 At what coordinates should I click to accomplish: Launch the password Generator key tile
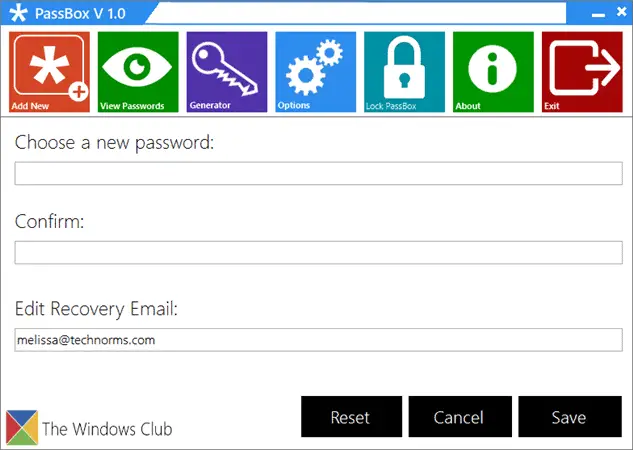point(227,72)
